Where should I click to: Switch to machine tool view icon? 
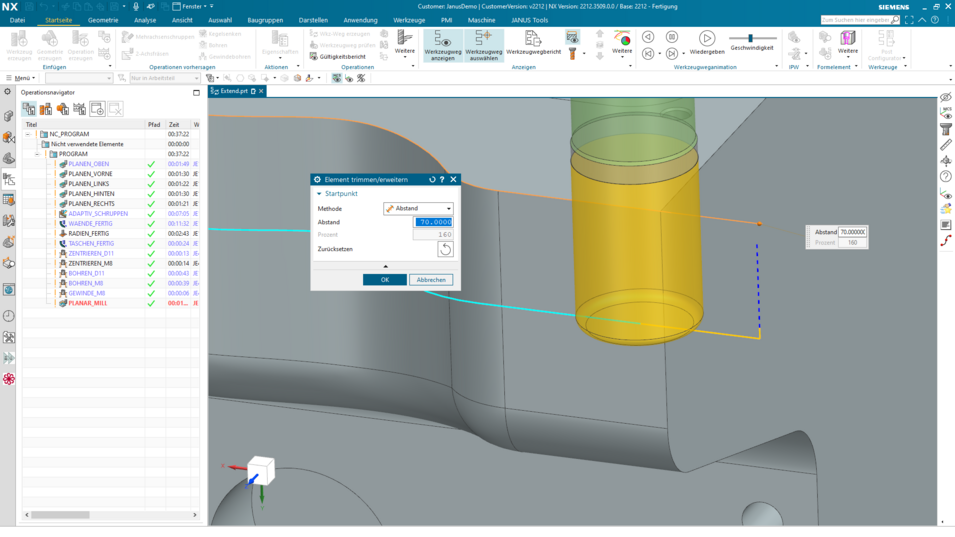46,109
